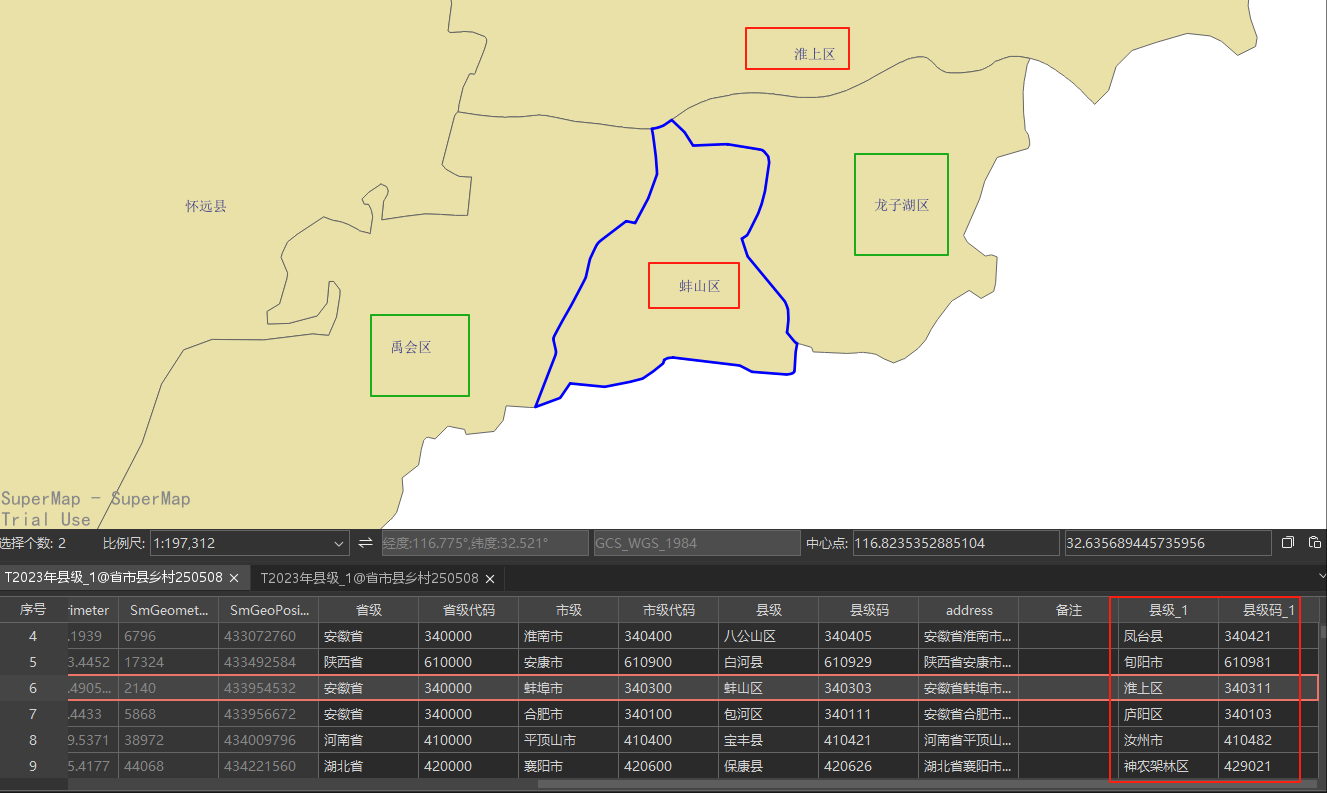Viewport: 1327px width, 793px height.
Task: Click the 汝州市 cell
Action: point(1168,740)
